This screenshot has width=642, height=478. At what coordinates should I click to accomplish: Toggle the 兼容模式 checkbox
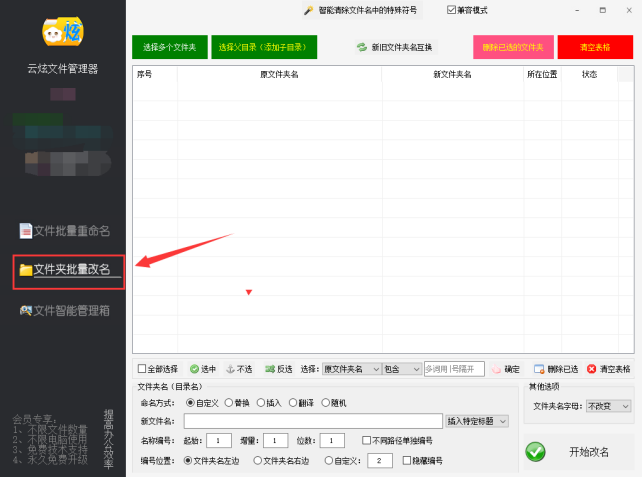(451, 10)
